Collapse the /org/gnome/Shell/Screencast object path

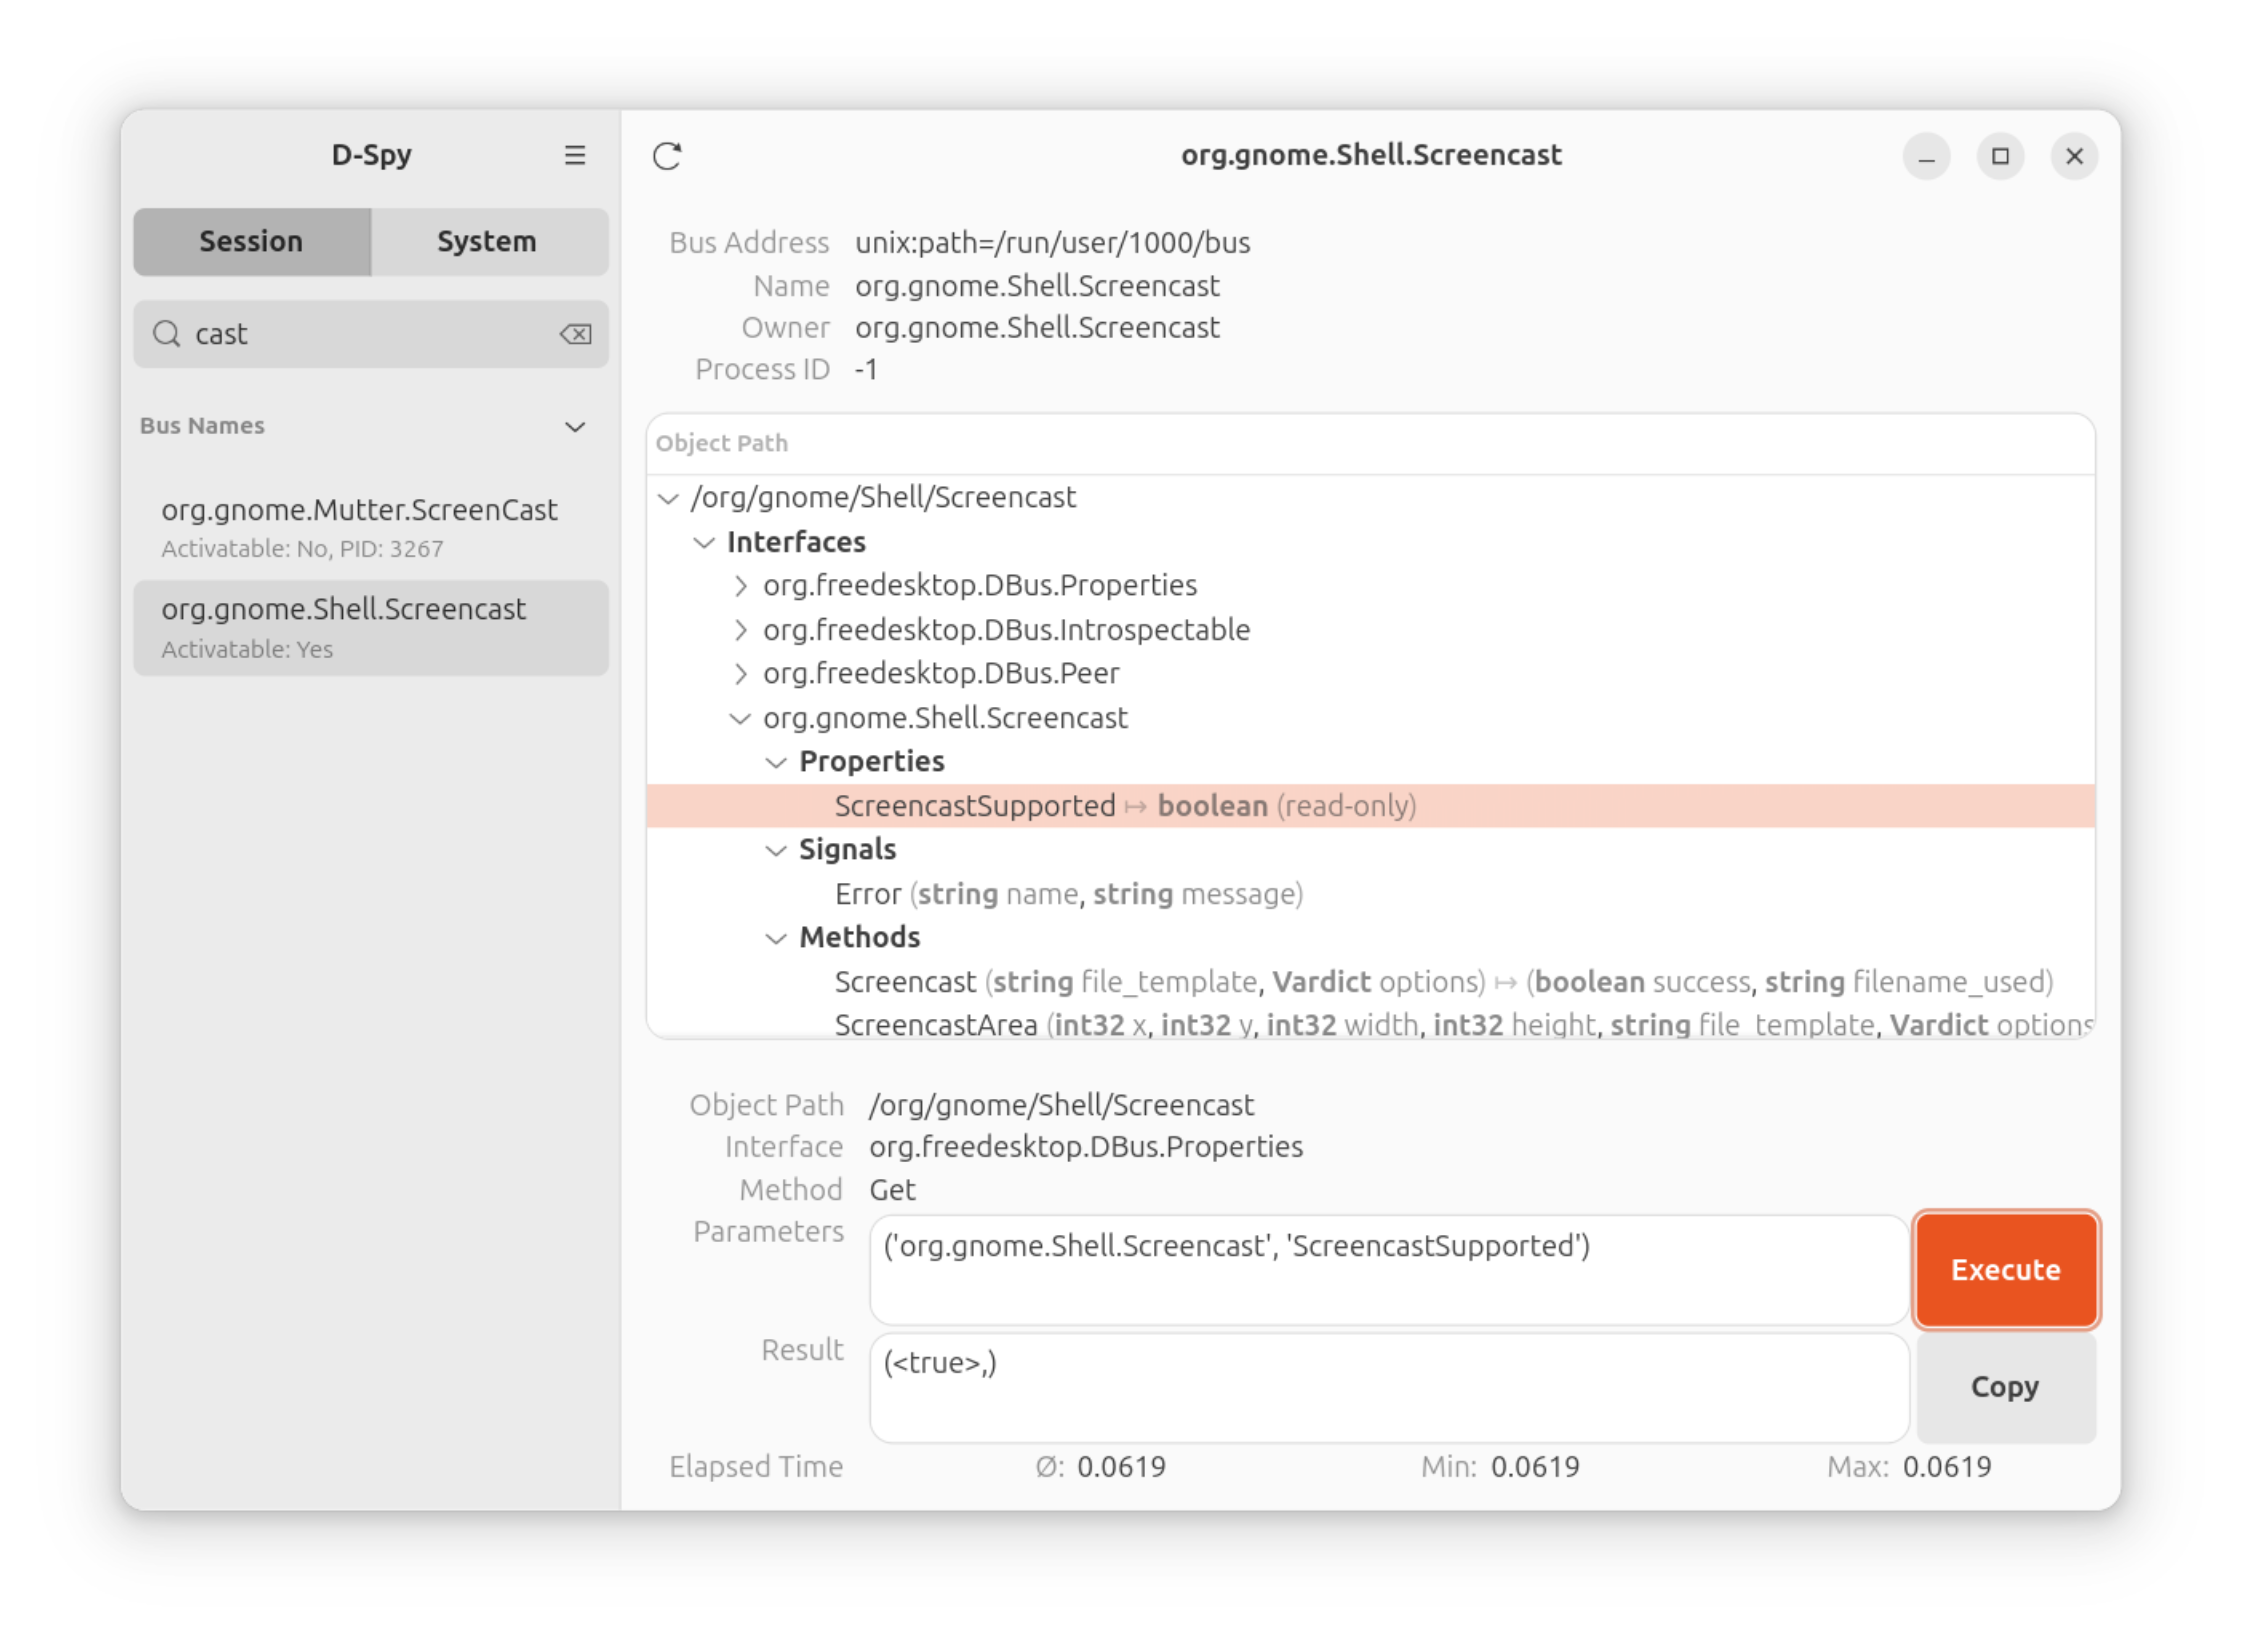668,498
